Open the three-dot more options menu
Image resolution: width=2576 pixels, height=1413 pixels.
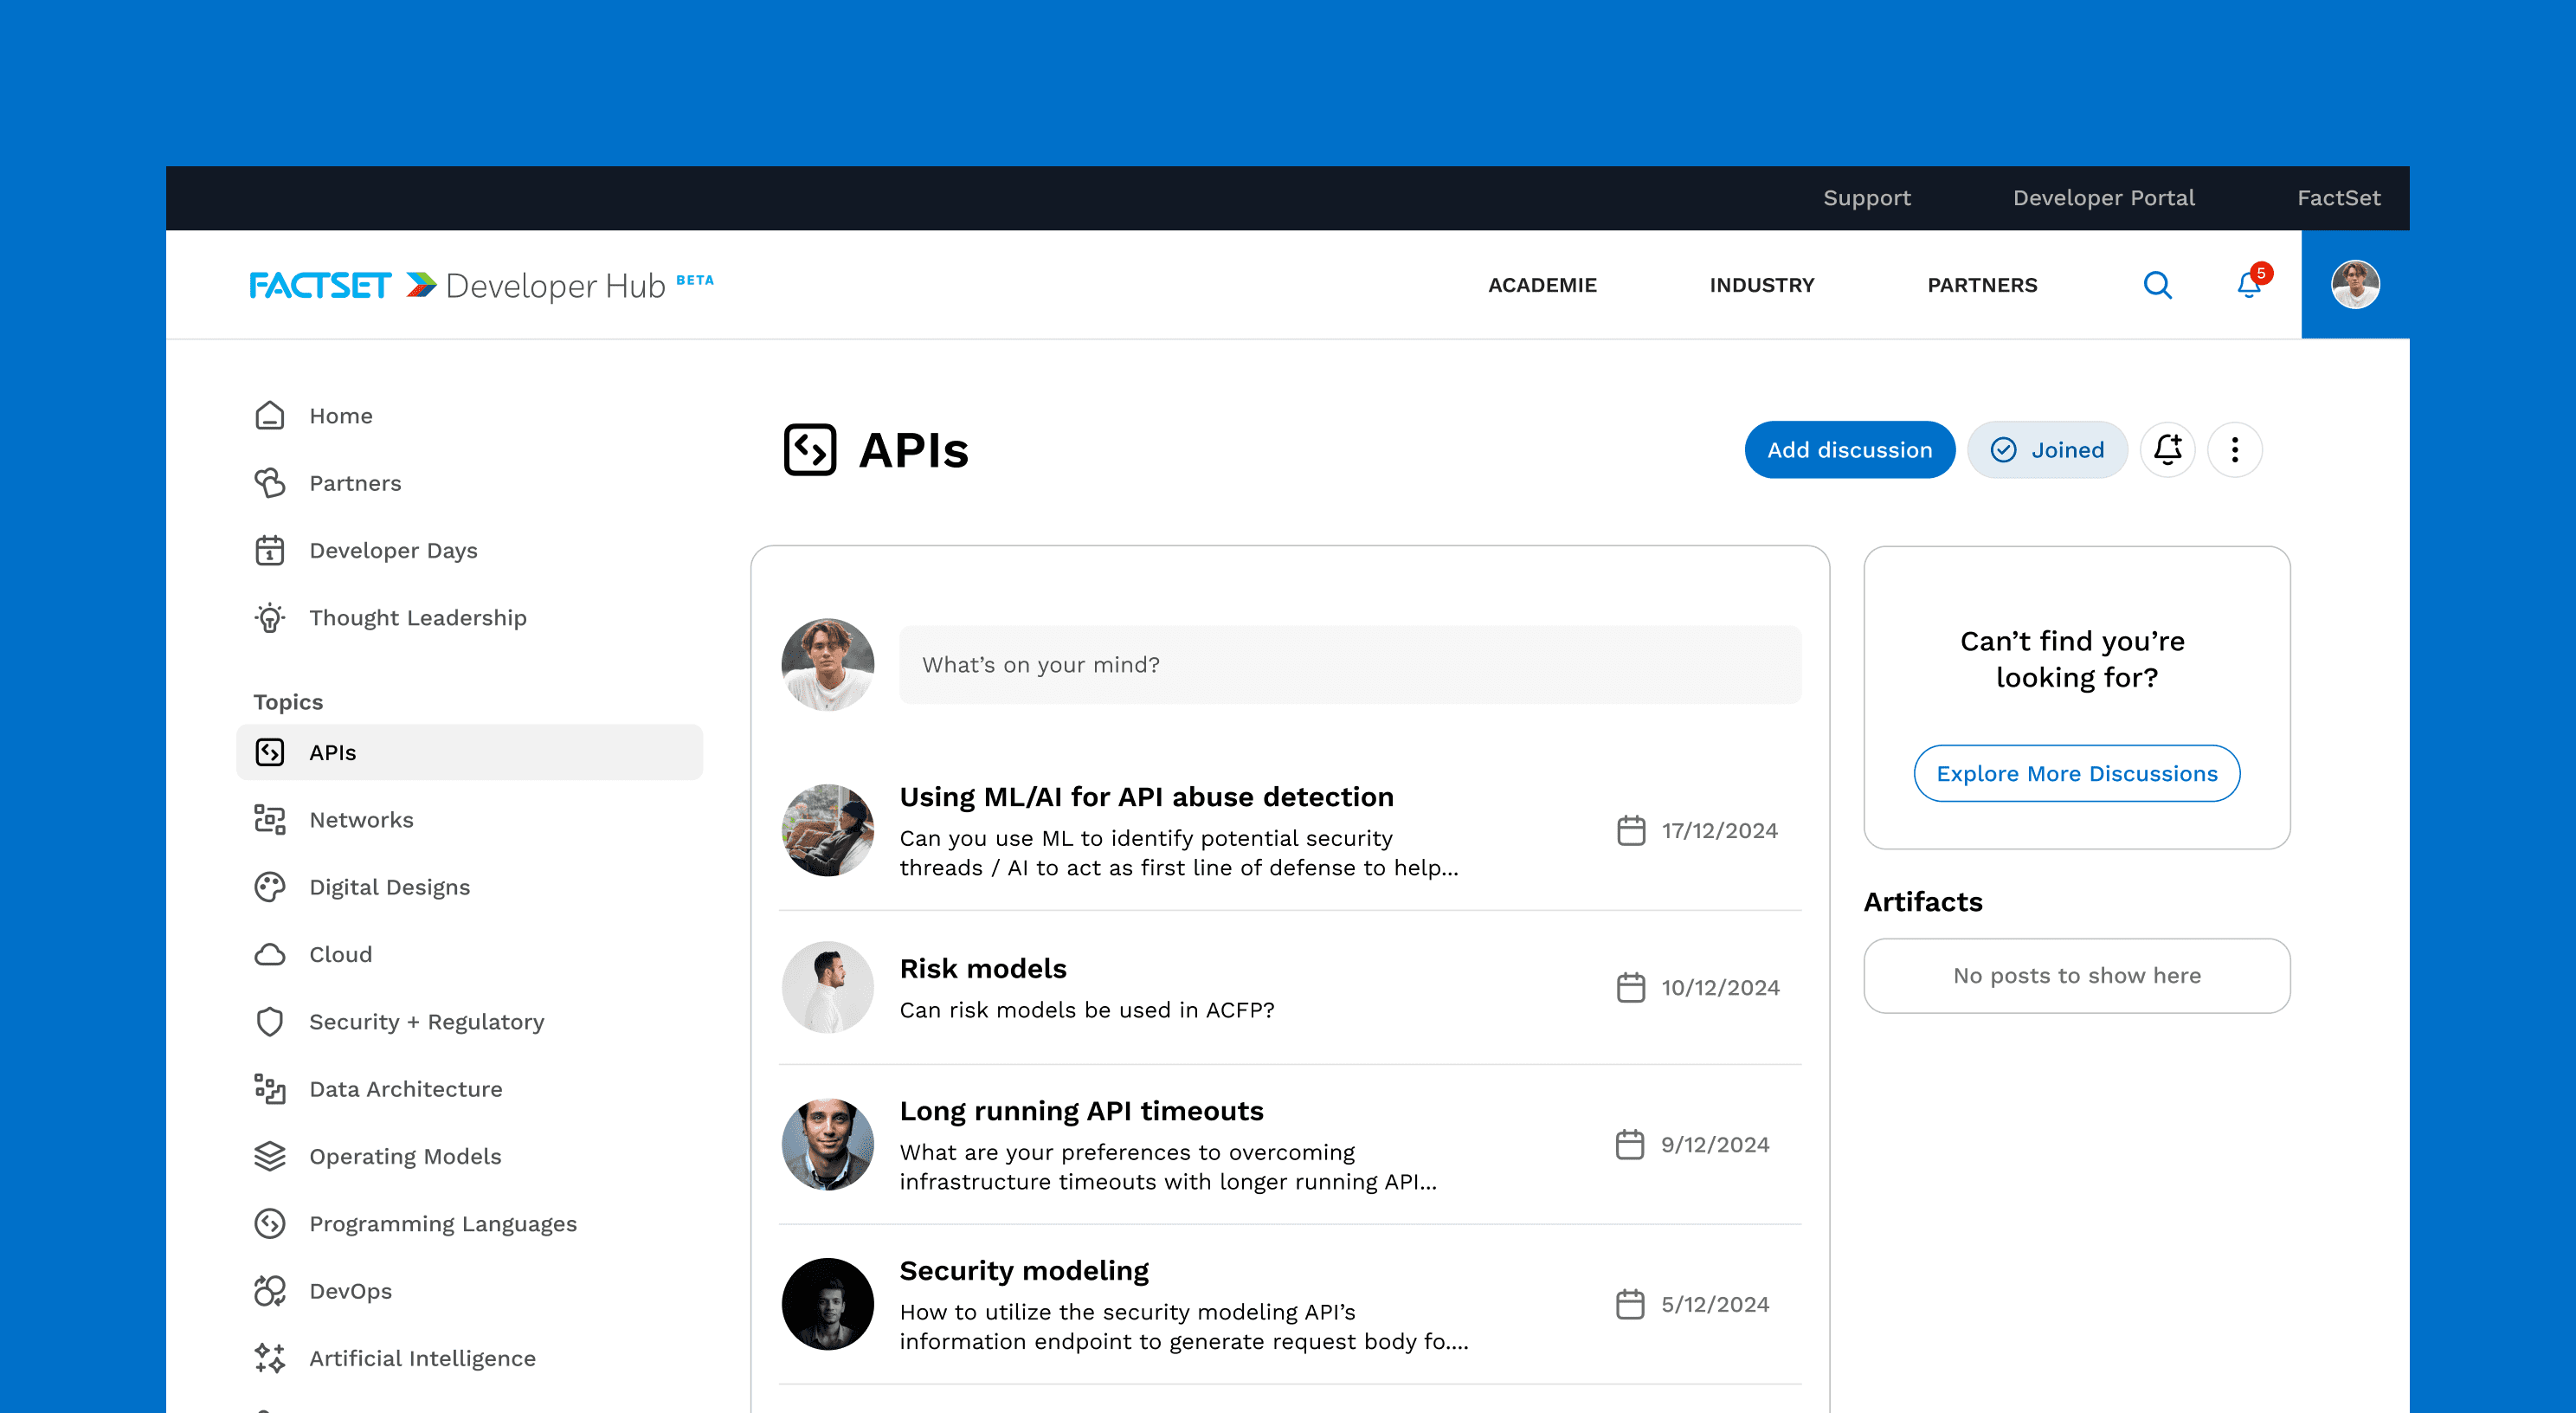click(x=2235, y=450)
